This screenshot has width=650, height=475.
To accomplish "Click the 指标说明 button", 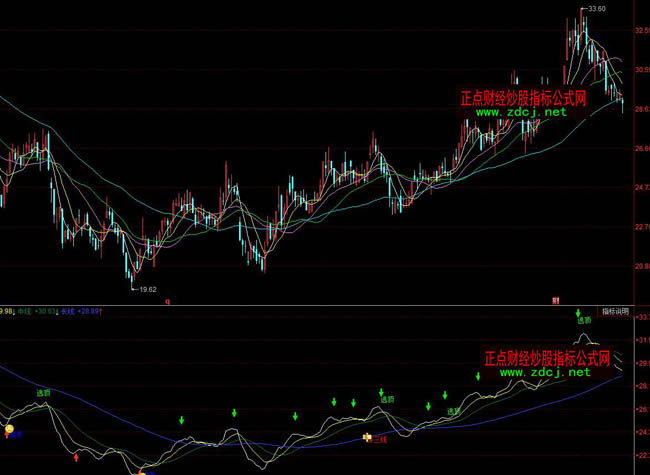I will (616, 311).
